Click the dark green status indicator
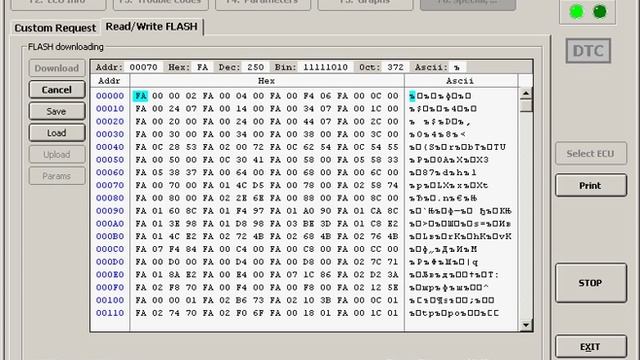This screenshot has height=360, width=640. (600, 12)
